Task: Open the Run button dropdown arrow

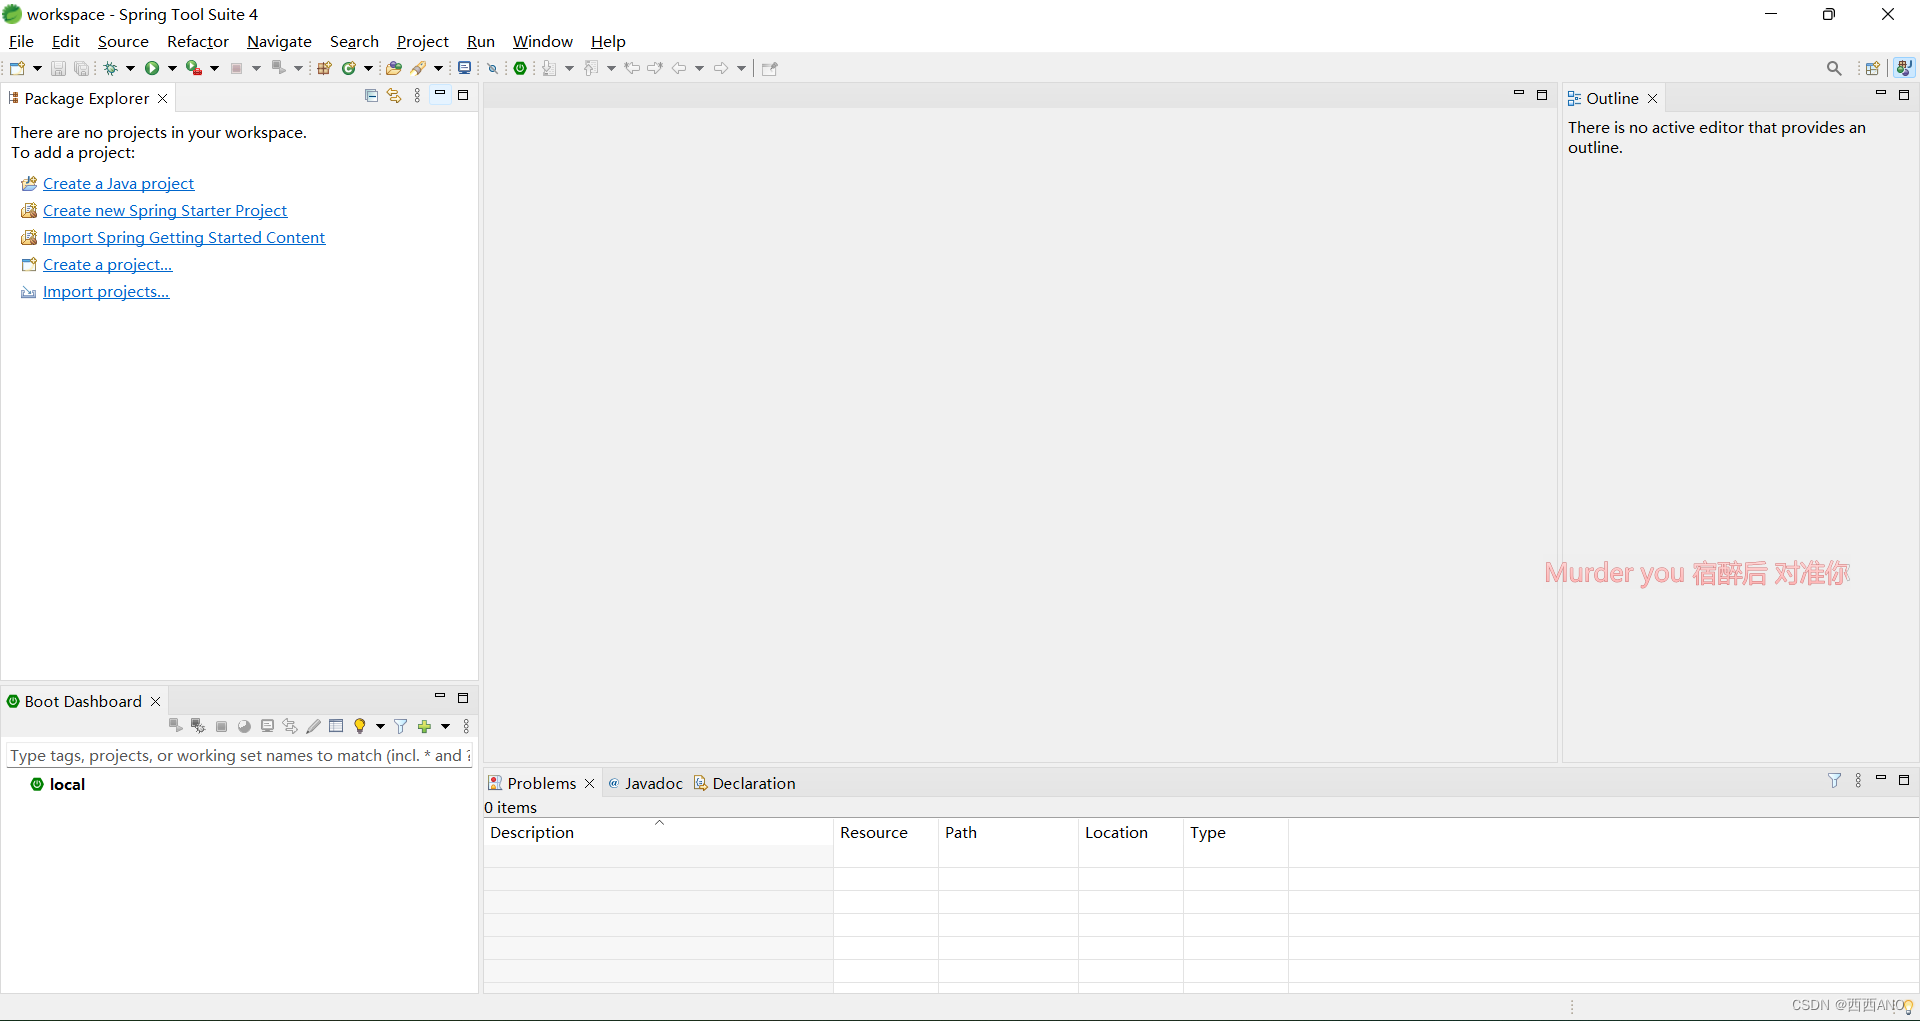Action: 171,67
